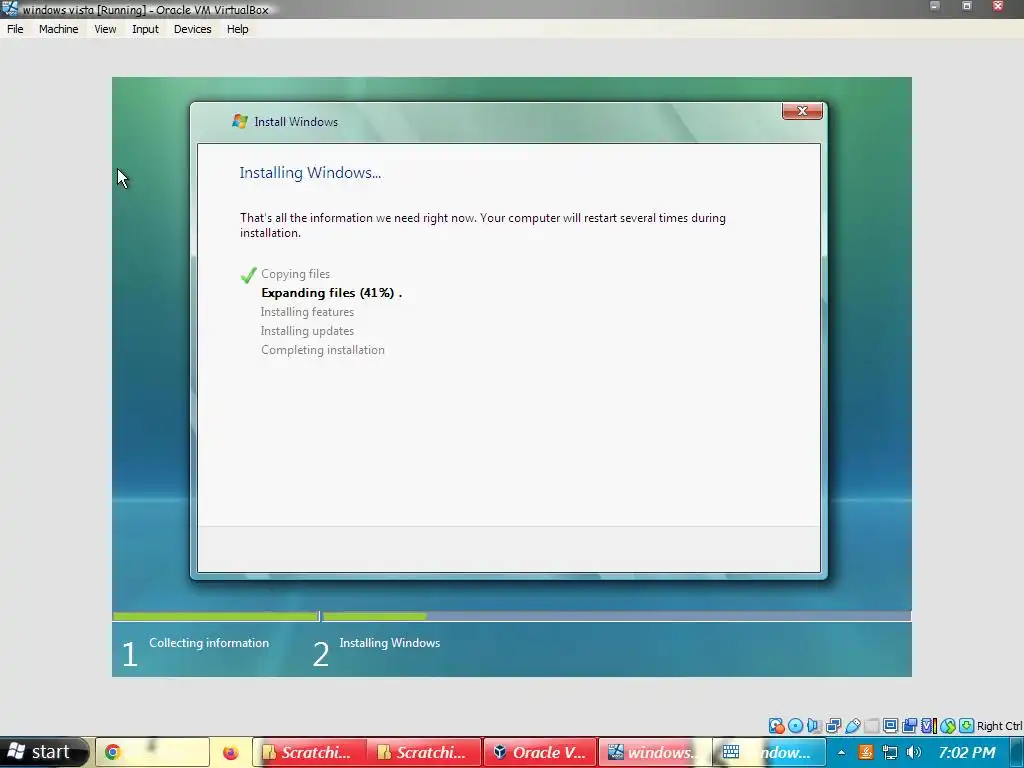Maximize the VirtualBox window
Screen dimensions: 1024x768
click(967, 7)
